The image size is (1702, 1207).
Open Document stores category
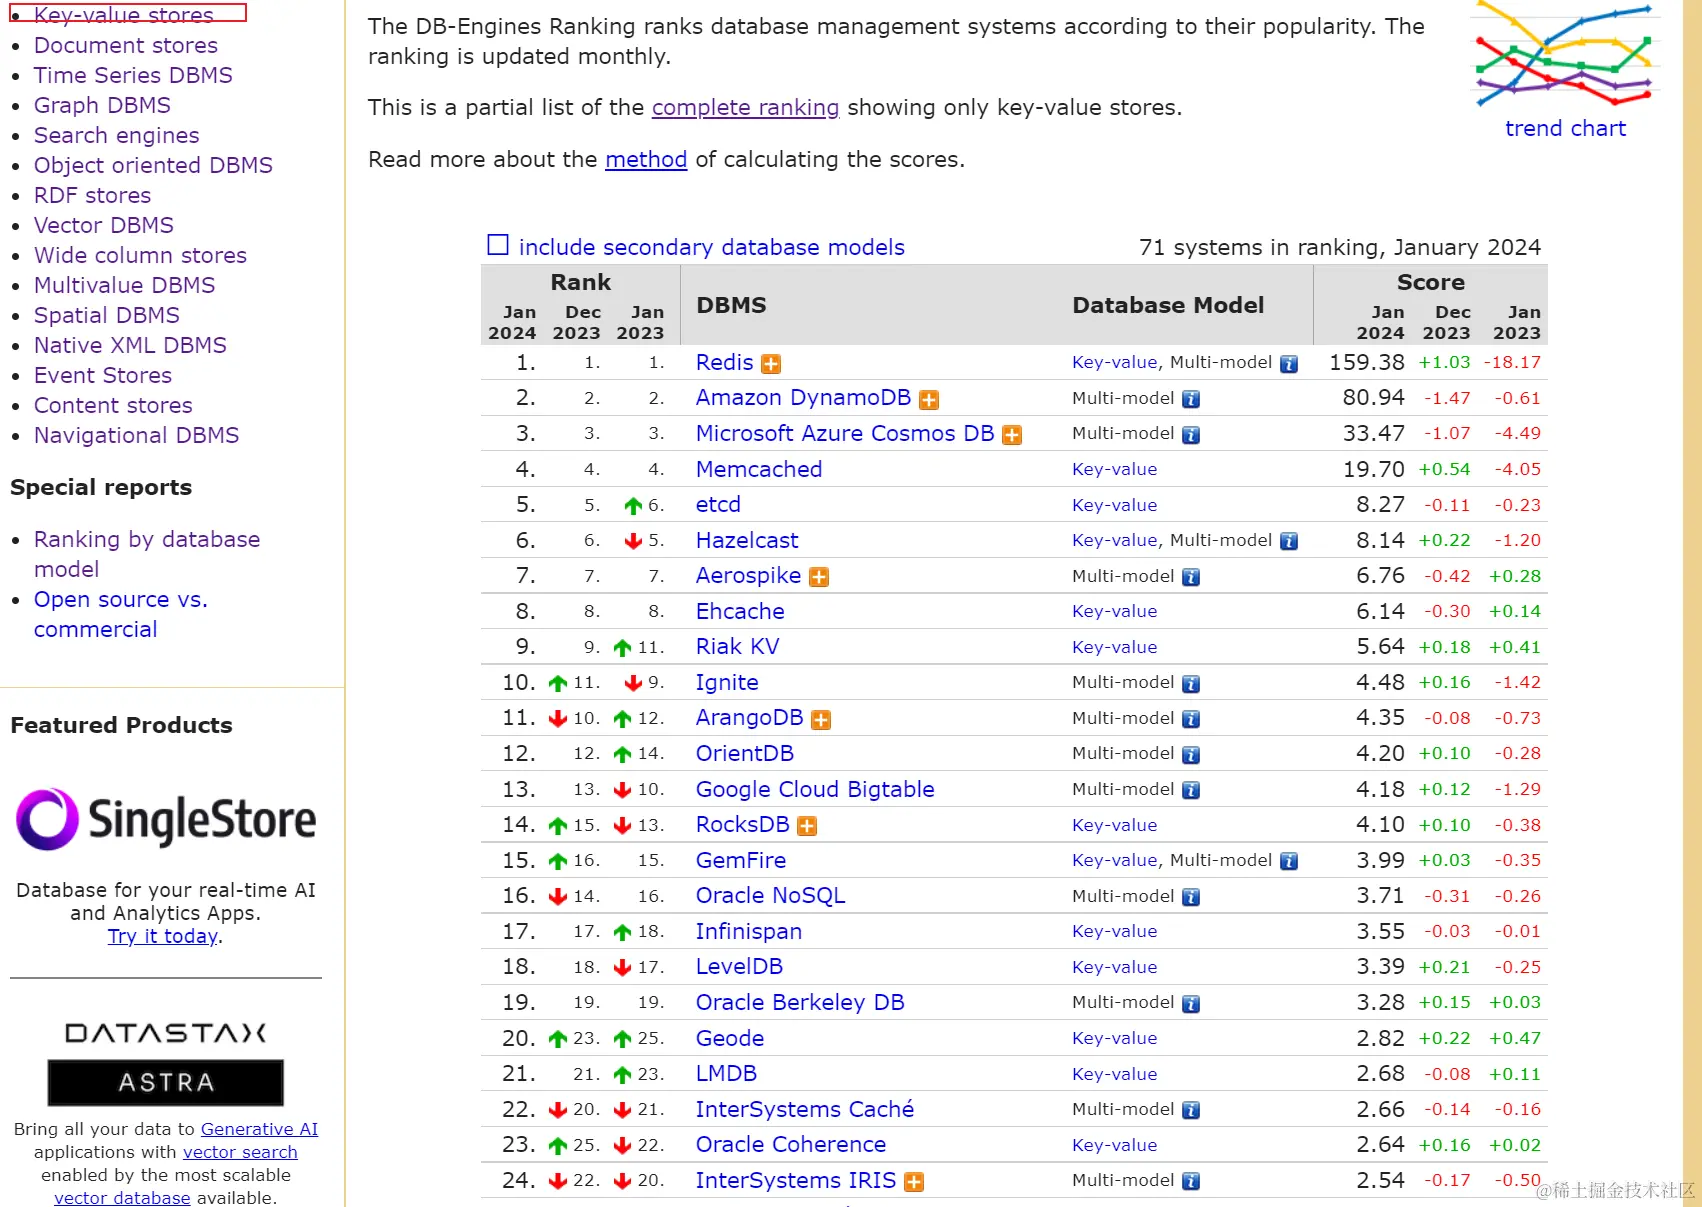coord(126,46)
